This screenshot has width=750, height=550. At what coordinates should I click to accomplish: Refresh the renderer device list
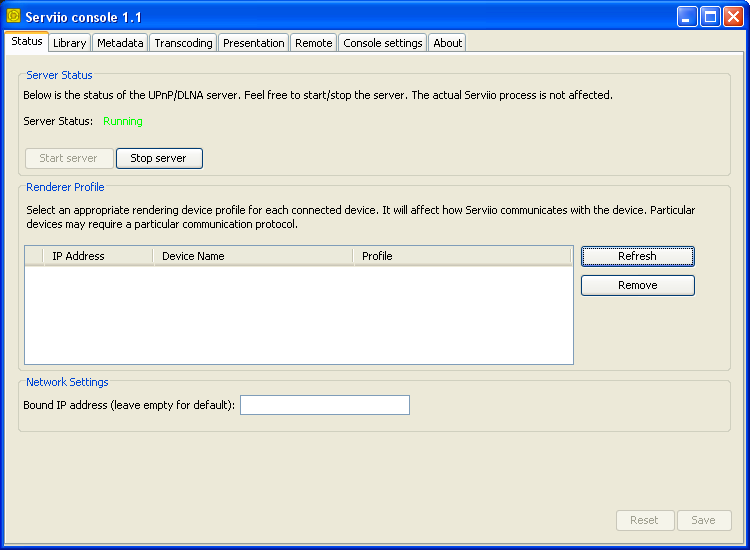(637, 256)
